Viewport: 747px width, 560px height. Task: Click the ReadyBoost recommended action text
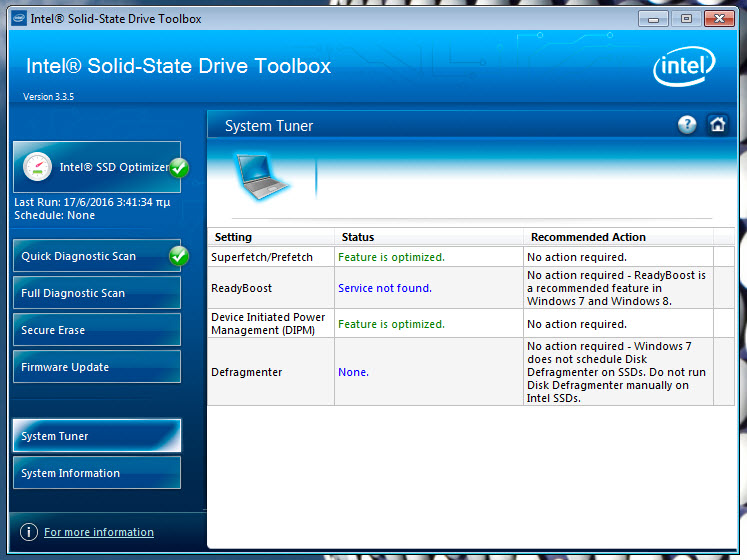[616, 288]
